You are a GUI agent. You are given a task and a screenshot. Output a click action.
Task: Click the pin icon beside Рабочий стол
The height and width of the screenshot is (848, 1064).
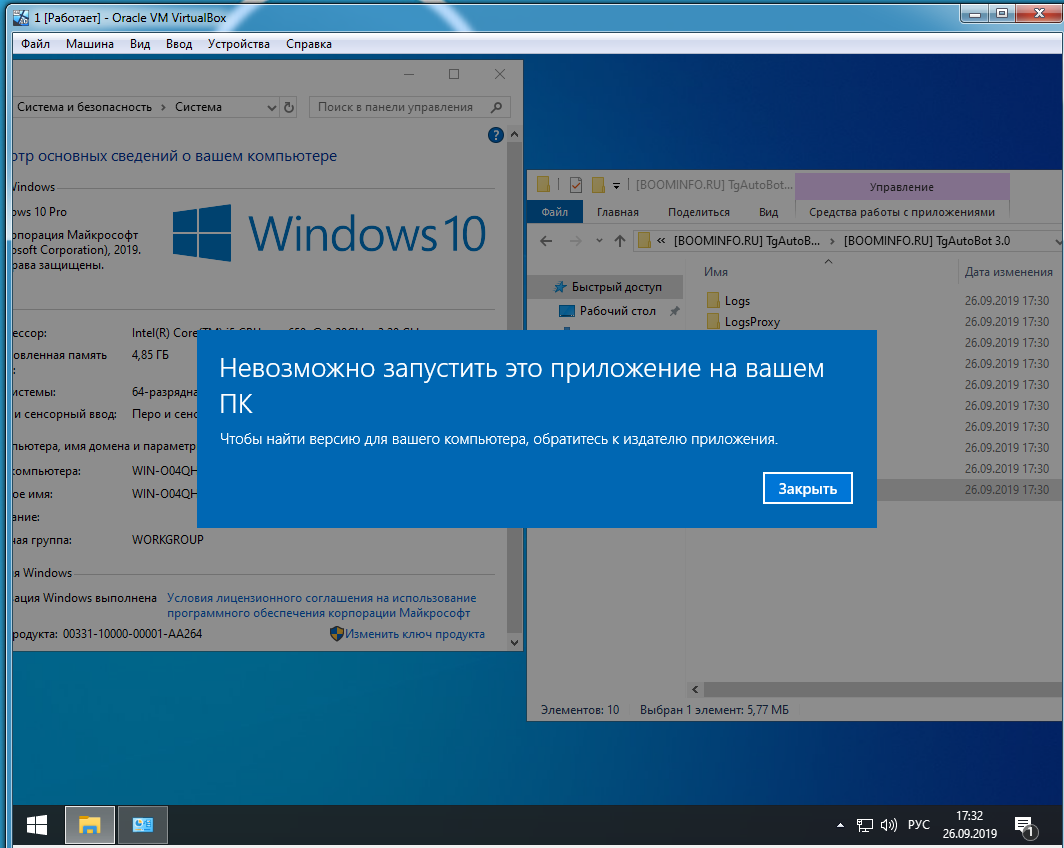pos(674,311)
